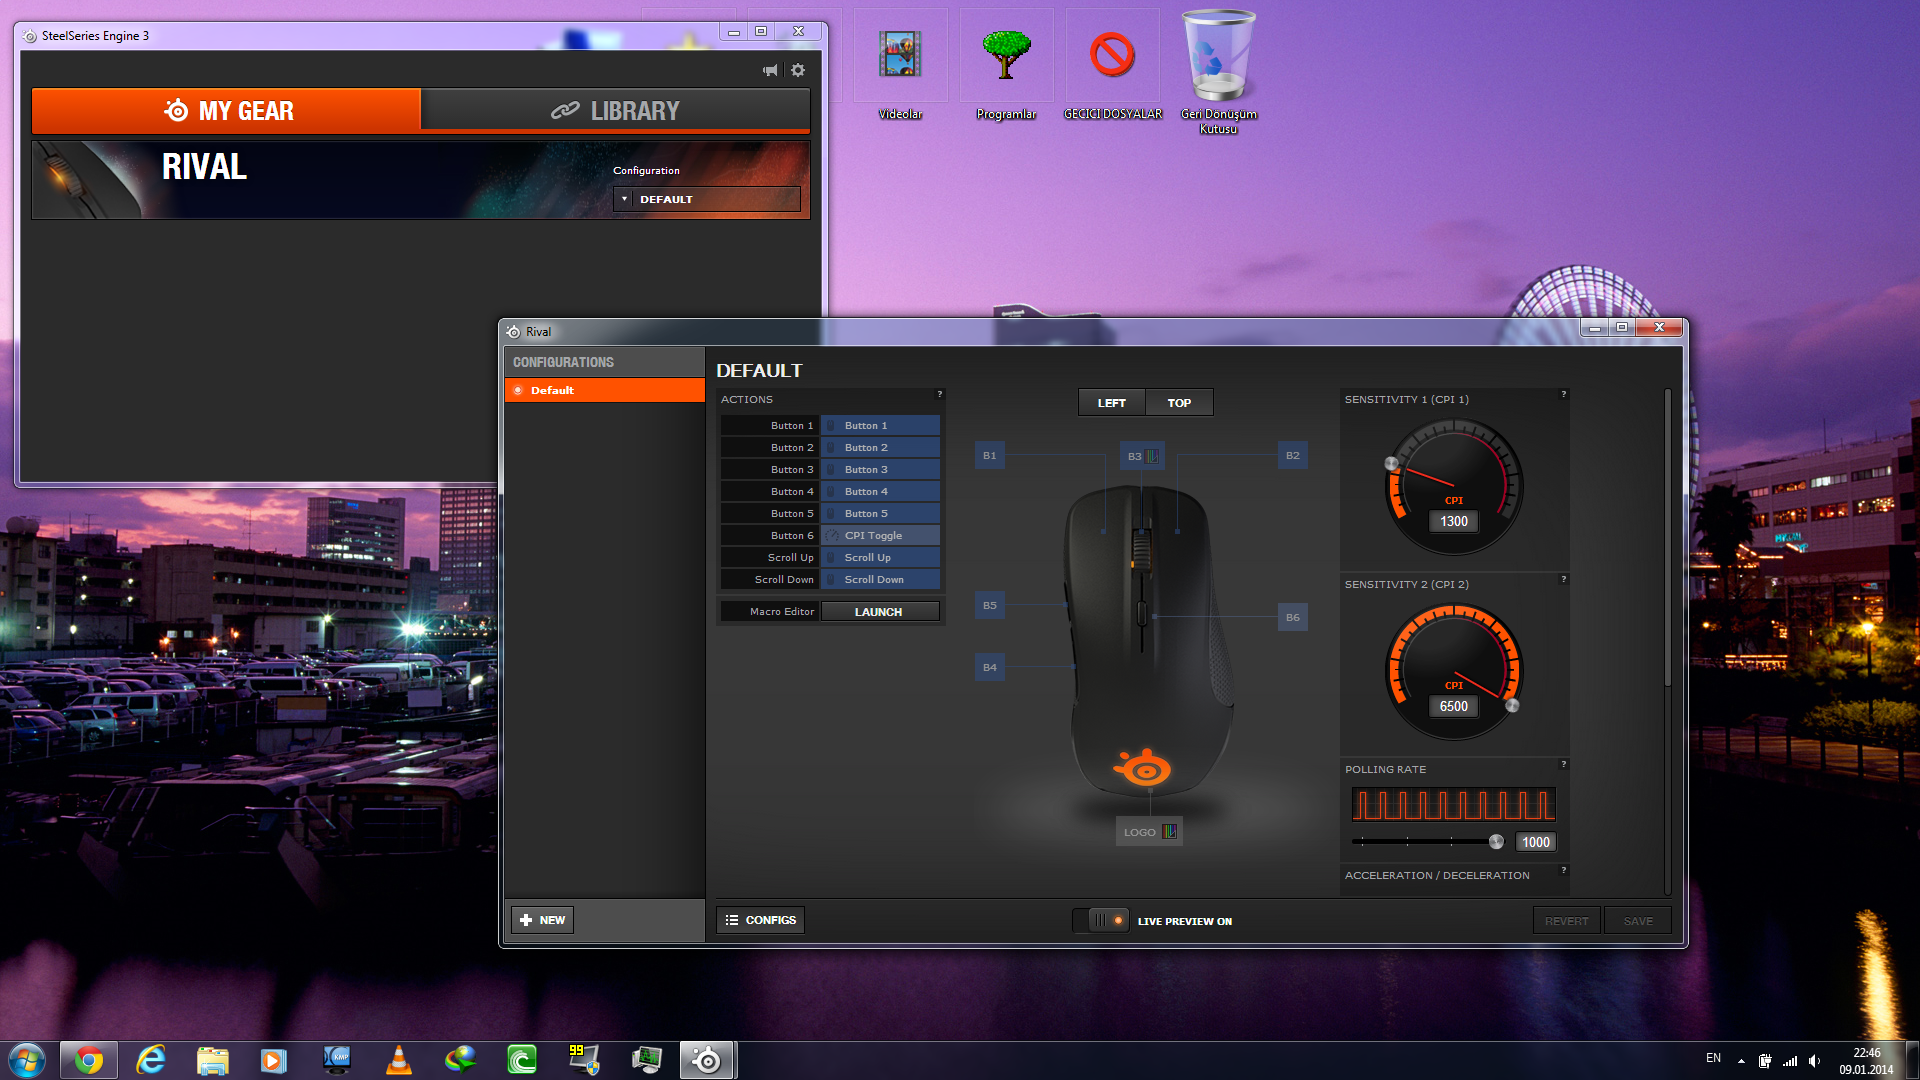Switch to the MY GEAR tab

click(226, 110)
